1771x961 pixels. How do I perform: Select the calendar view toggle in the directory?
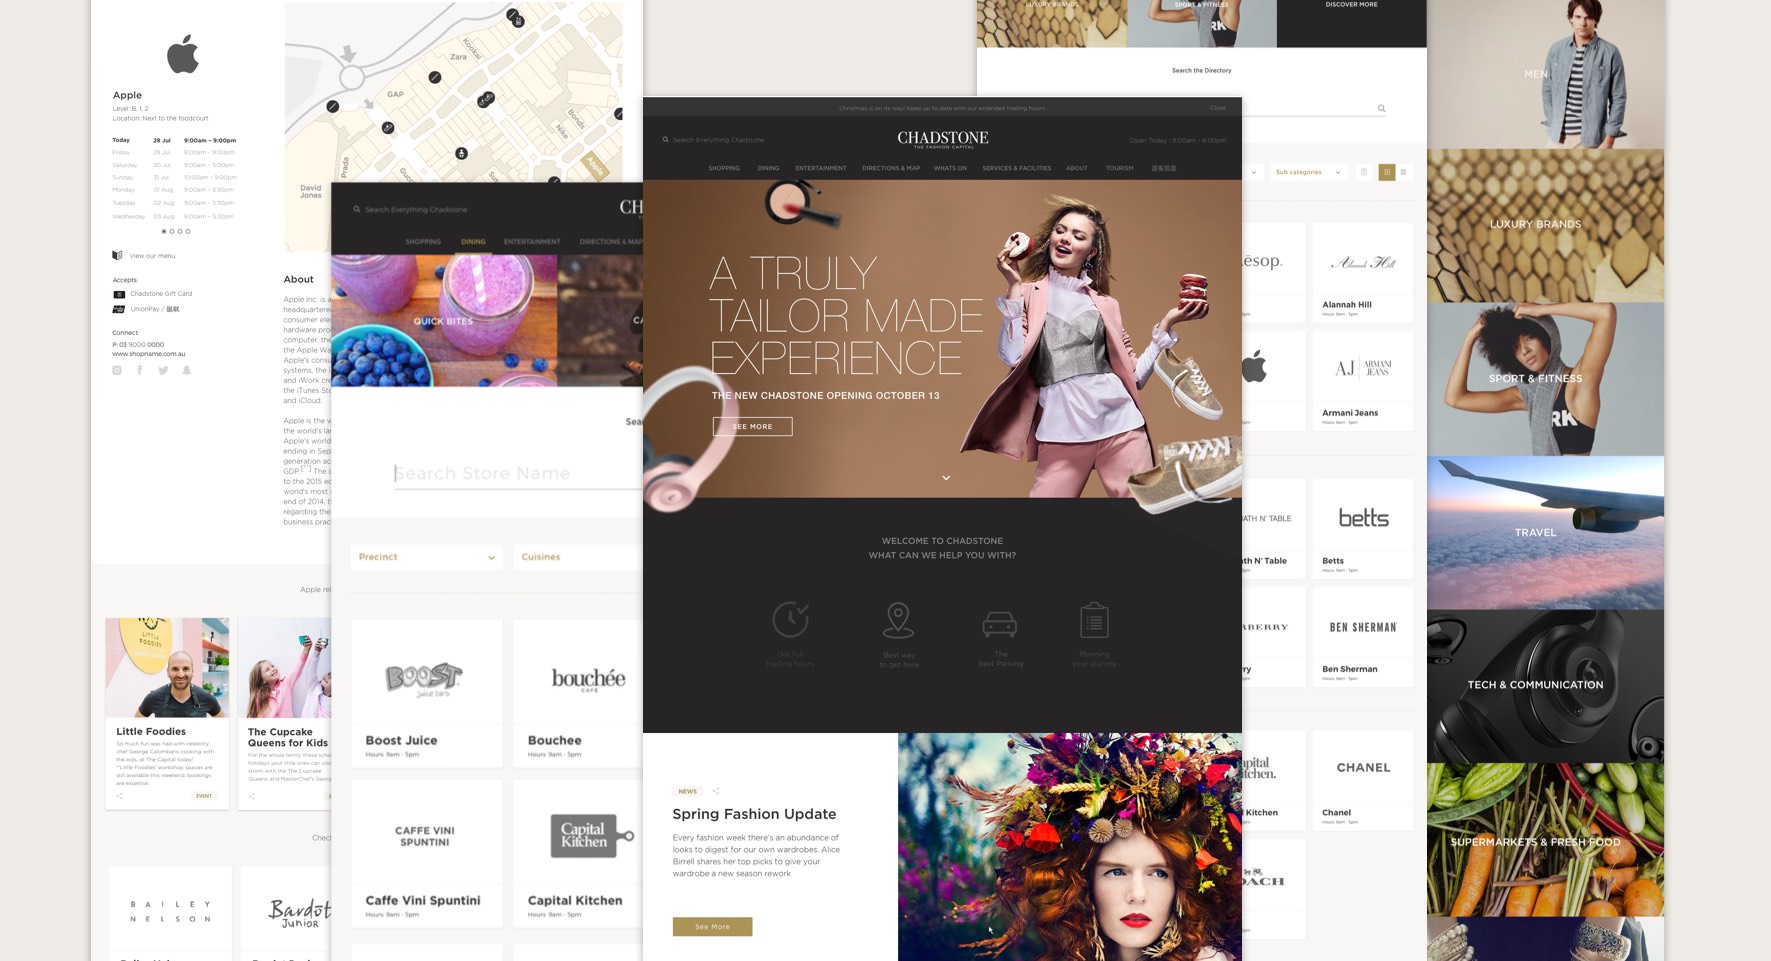[1363, 172]
